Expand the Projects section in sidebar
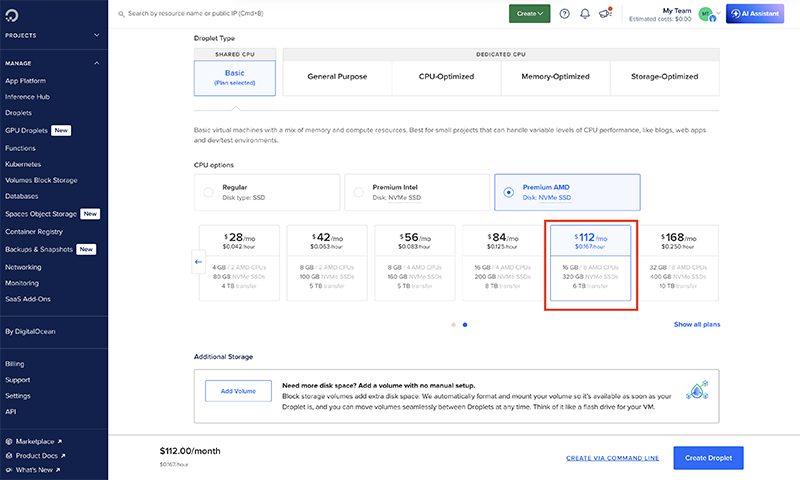Image resolution: width=800 pixels, height=480 pixels. [97, 35]
